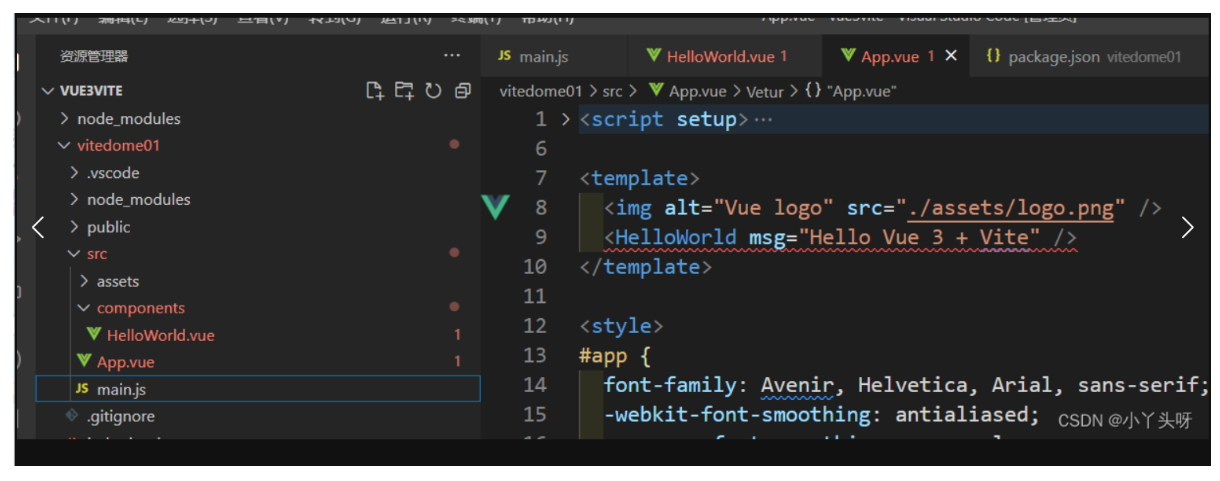Click the ./assets/logo.png path link
Screen dimensions: 1220x481
click(1010, 208)
